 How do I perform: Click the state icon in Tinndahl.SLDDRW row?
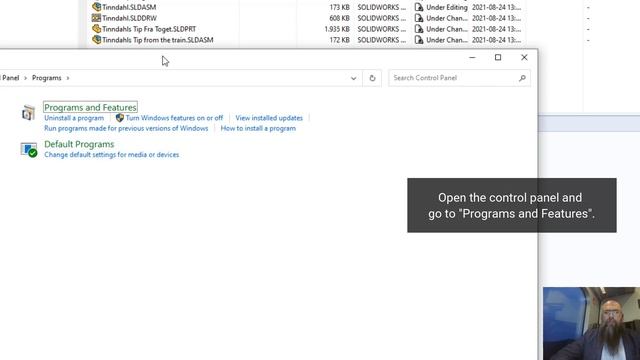(x=419, y=18)
